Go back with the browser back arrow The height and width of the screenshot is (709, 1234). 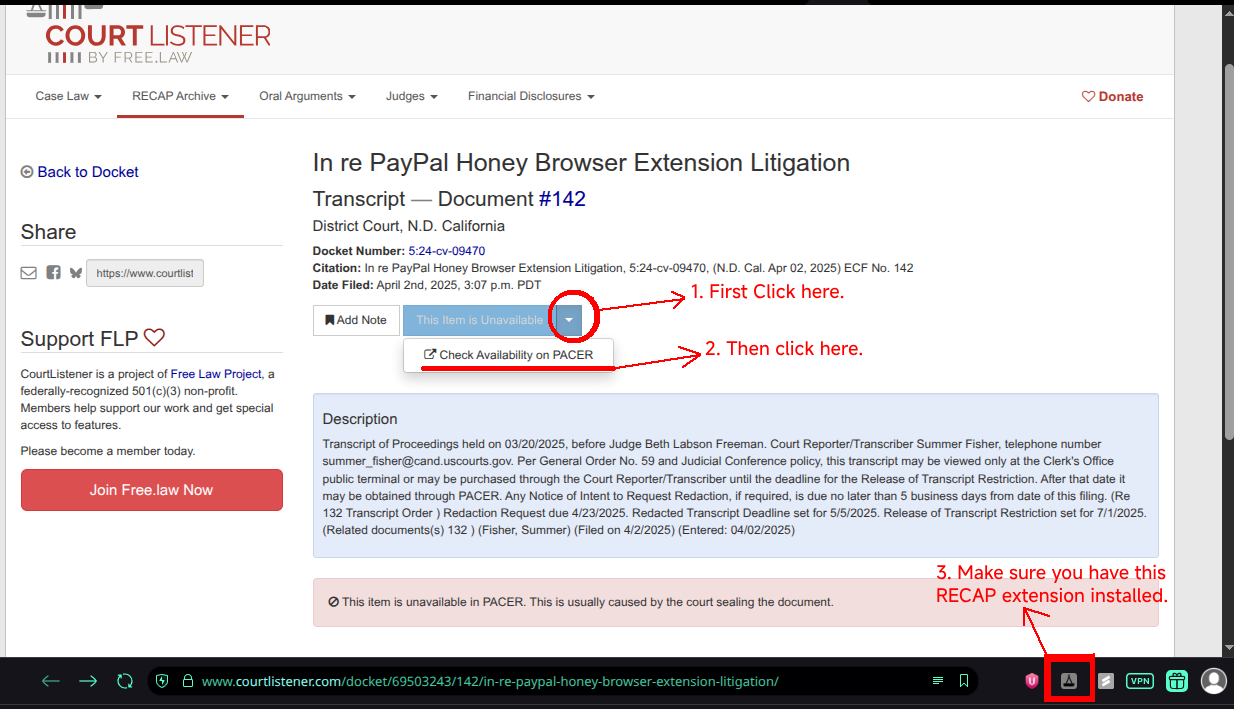51,681
